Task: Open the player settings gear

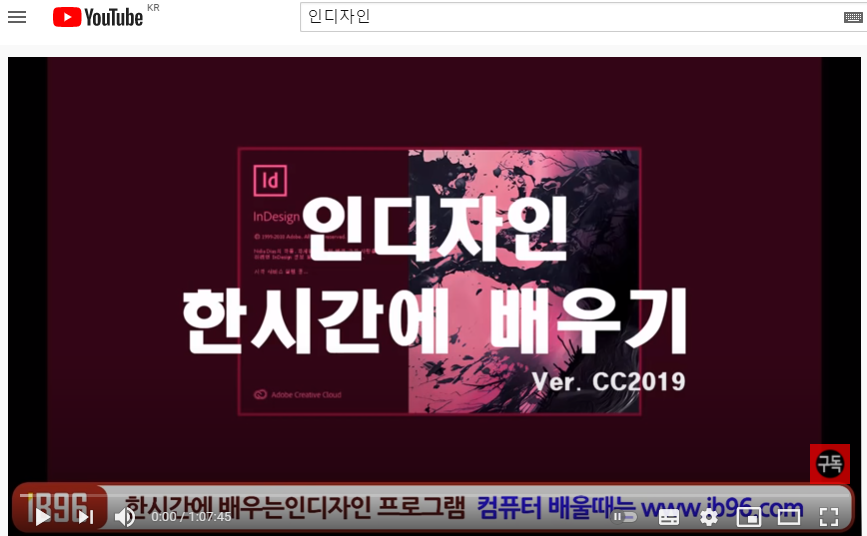Action: tap(709, 517)
